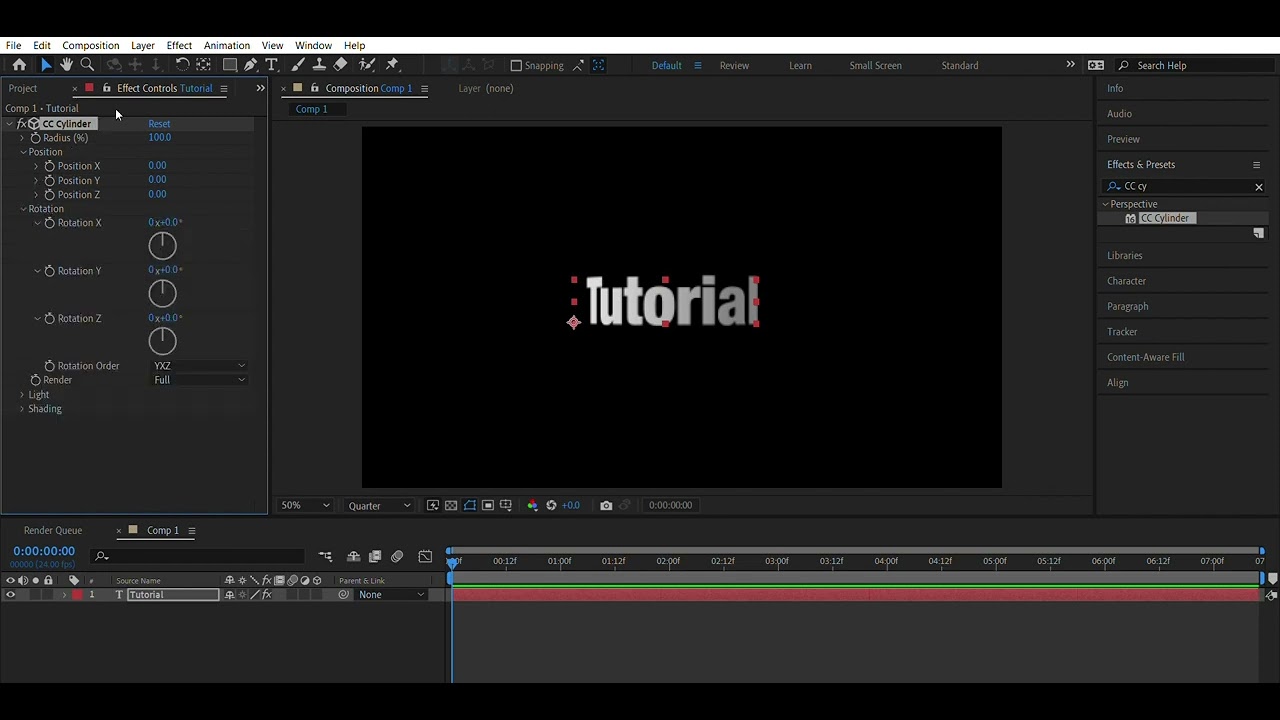The image size is (1280, 720).
Task: Select the Selection arrow tool
Action: click(x=46, y=65)
